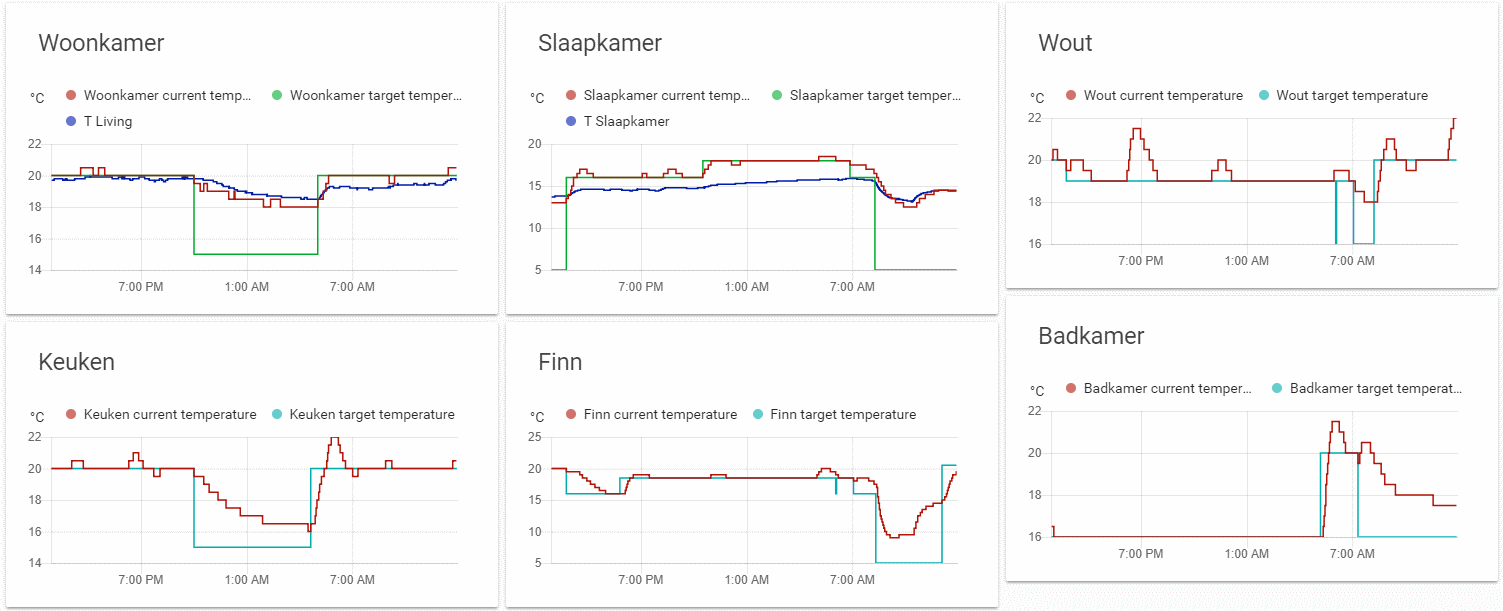Click the Wout card title

click(1065, 43)
